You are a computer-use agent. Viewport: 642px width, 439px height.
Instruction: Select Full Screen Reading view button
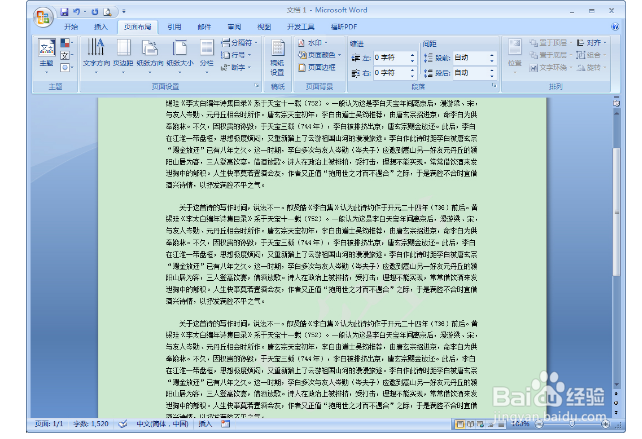(x=470, y=424)
